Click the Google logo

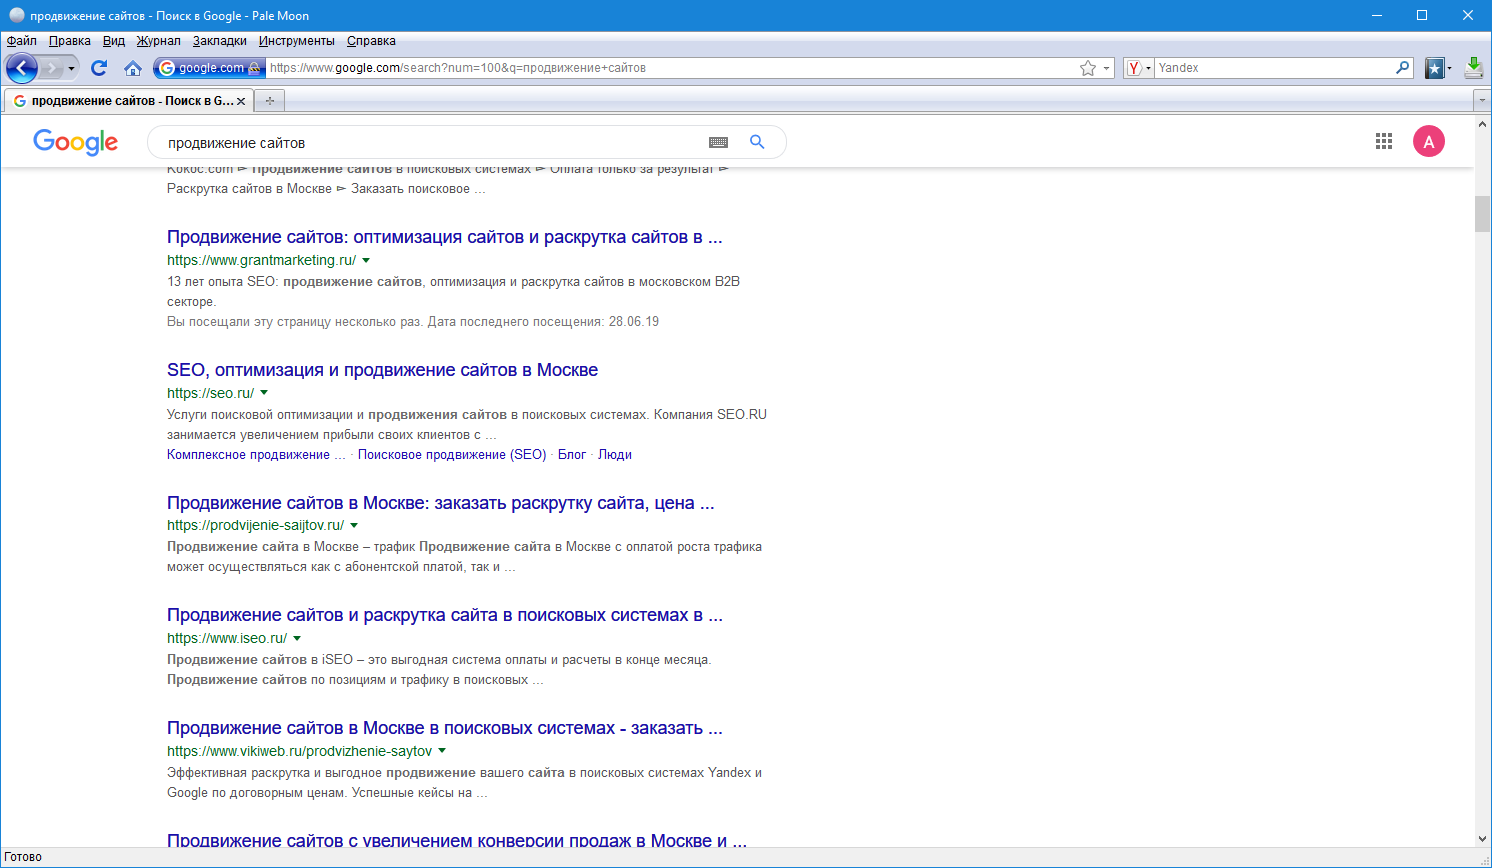76,142
